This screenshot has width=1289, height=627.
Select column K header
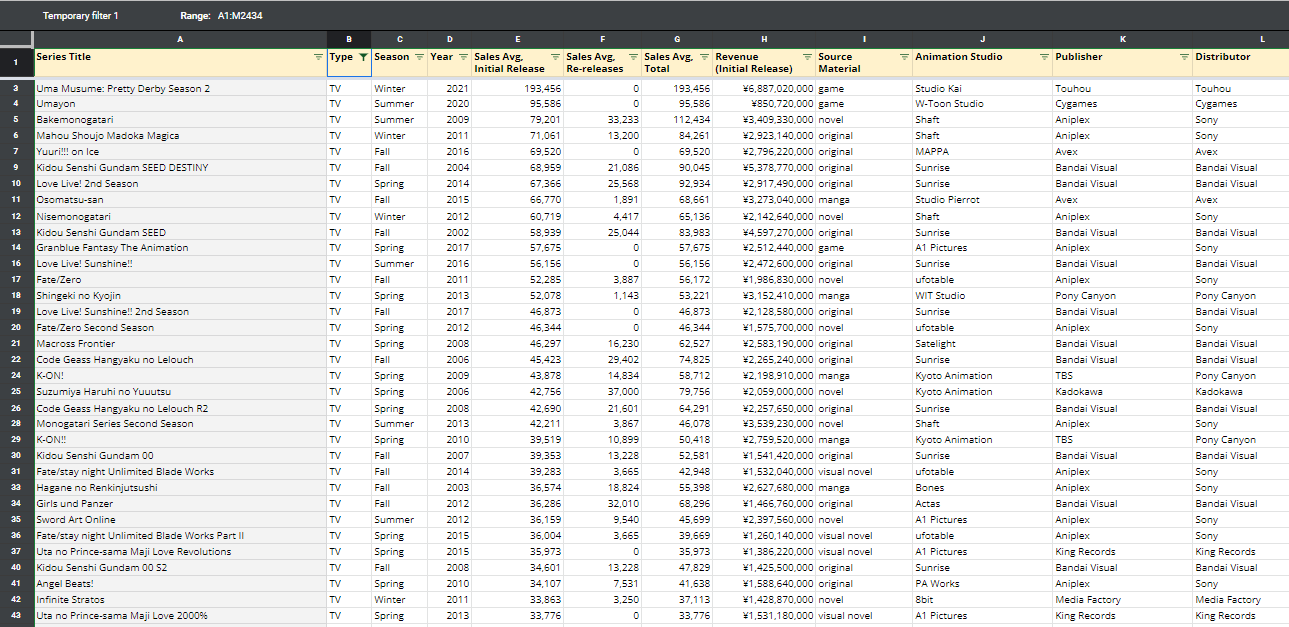pyautogui.click(x=1122, y=39)
